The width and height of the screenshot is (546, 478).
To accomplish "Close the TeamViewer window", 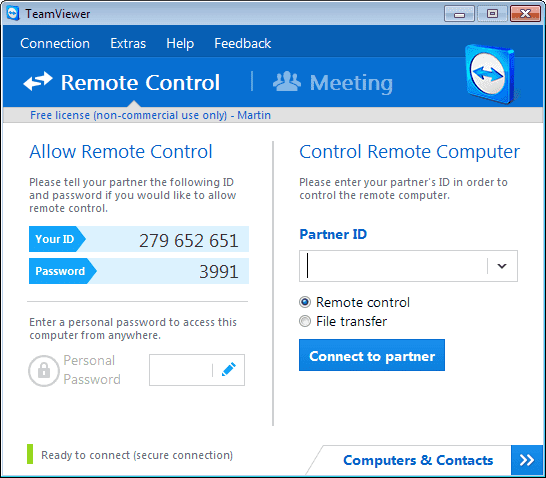I will [x=525, y=14].
